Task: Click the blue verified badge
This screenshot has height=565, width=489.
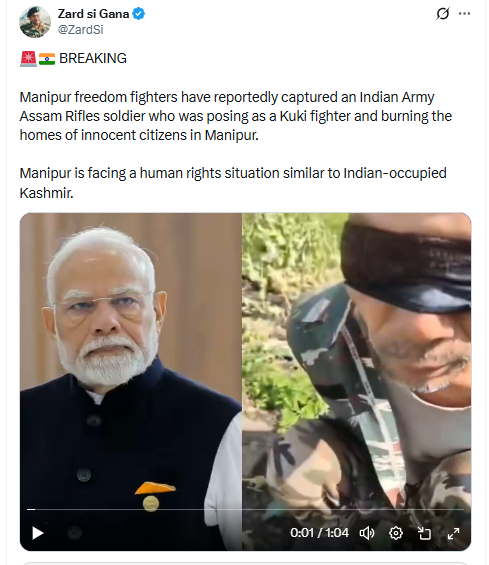Action: 138,14
